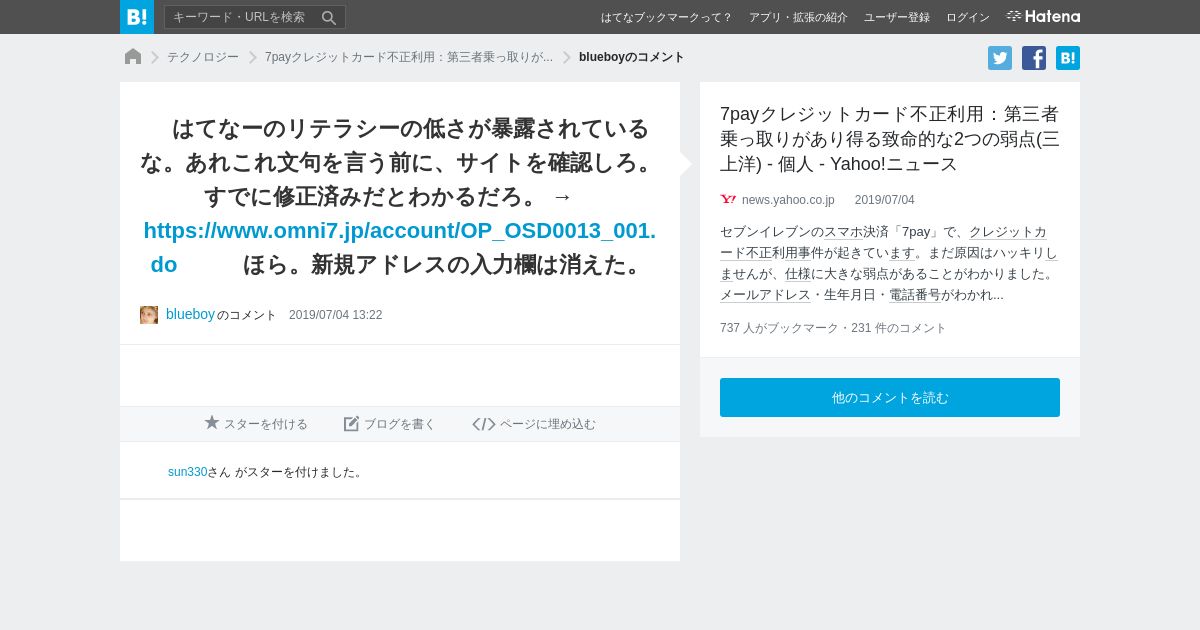Open the Hatena Bookmark B! logo
1200x630 pixels.
pyautogui.click(x=137, y=17)
